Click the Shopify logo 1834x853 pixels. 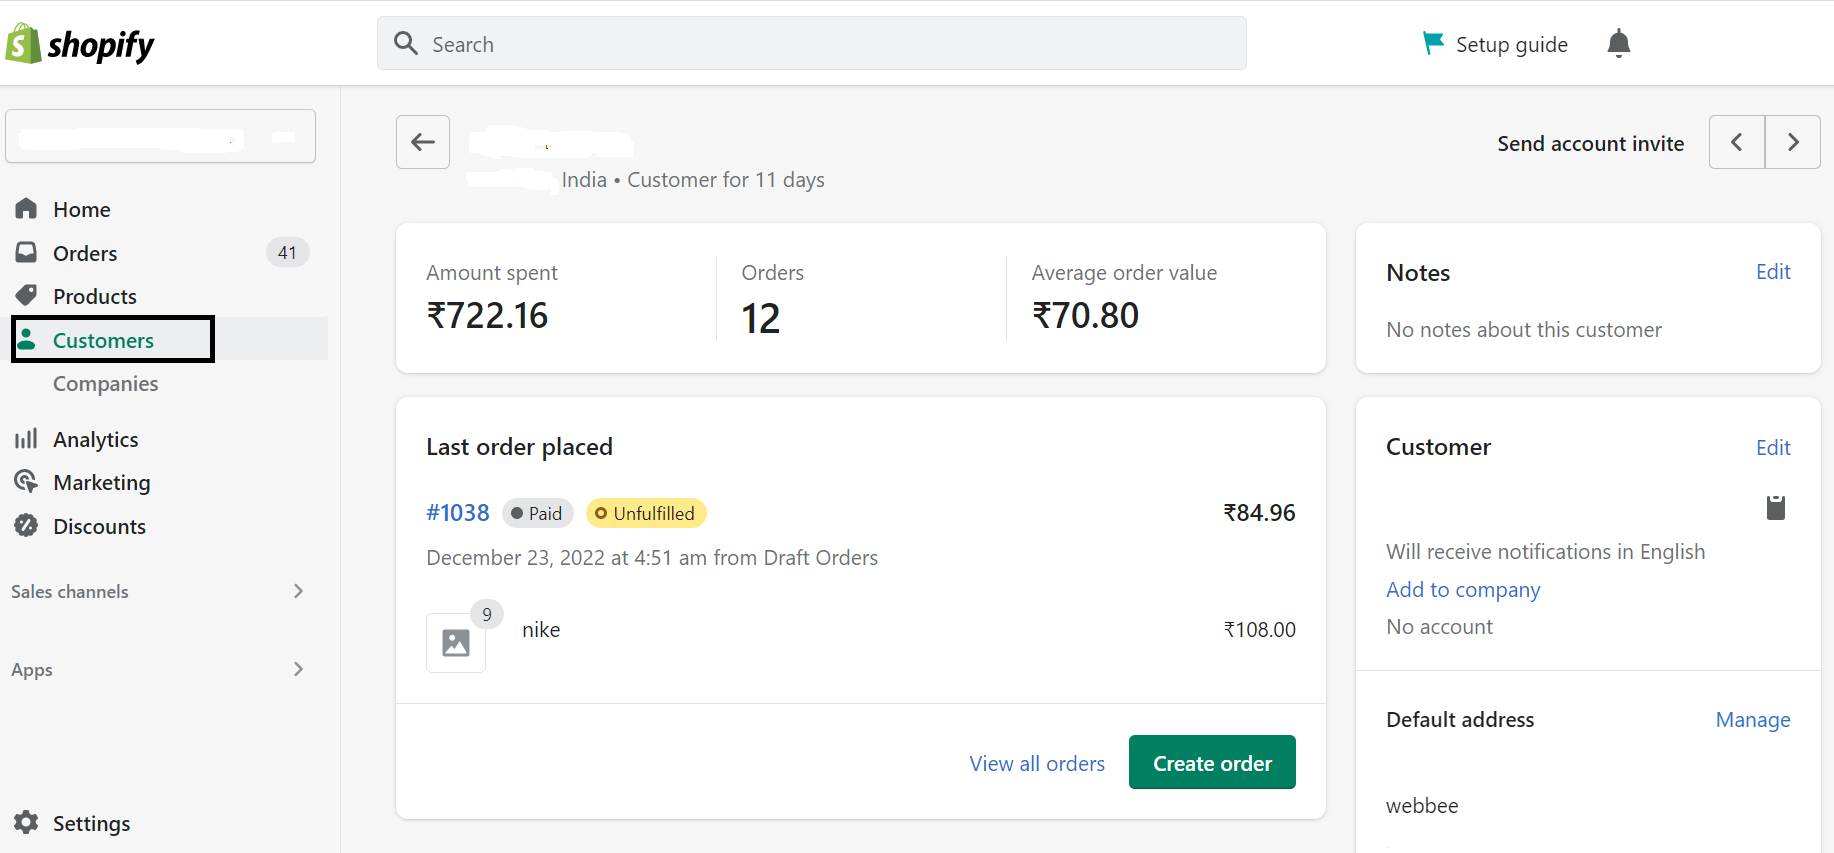point(80,45)
